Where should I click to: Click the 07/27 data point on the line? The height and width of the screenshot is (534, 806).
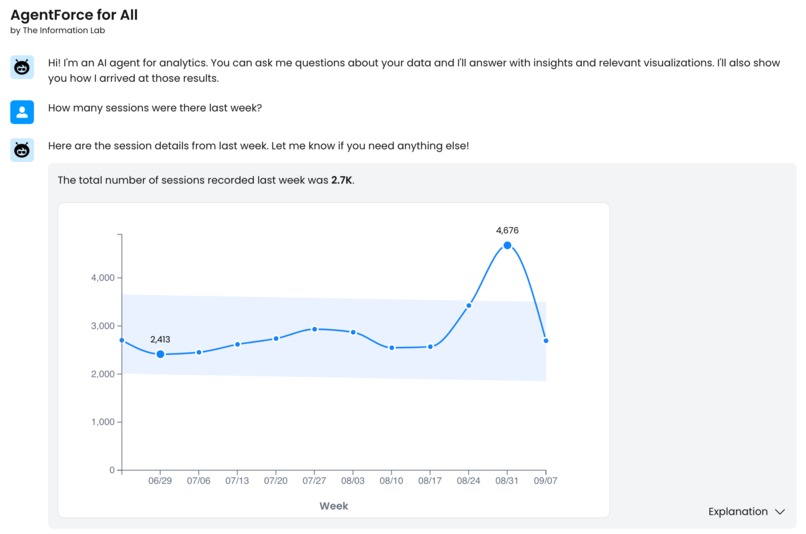click(314, 329)
